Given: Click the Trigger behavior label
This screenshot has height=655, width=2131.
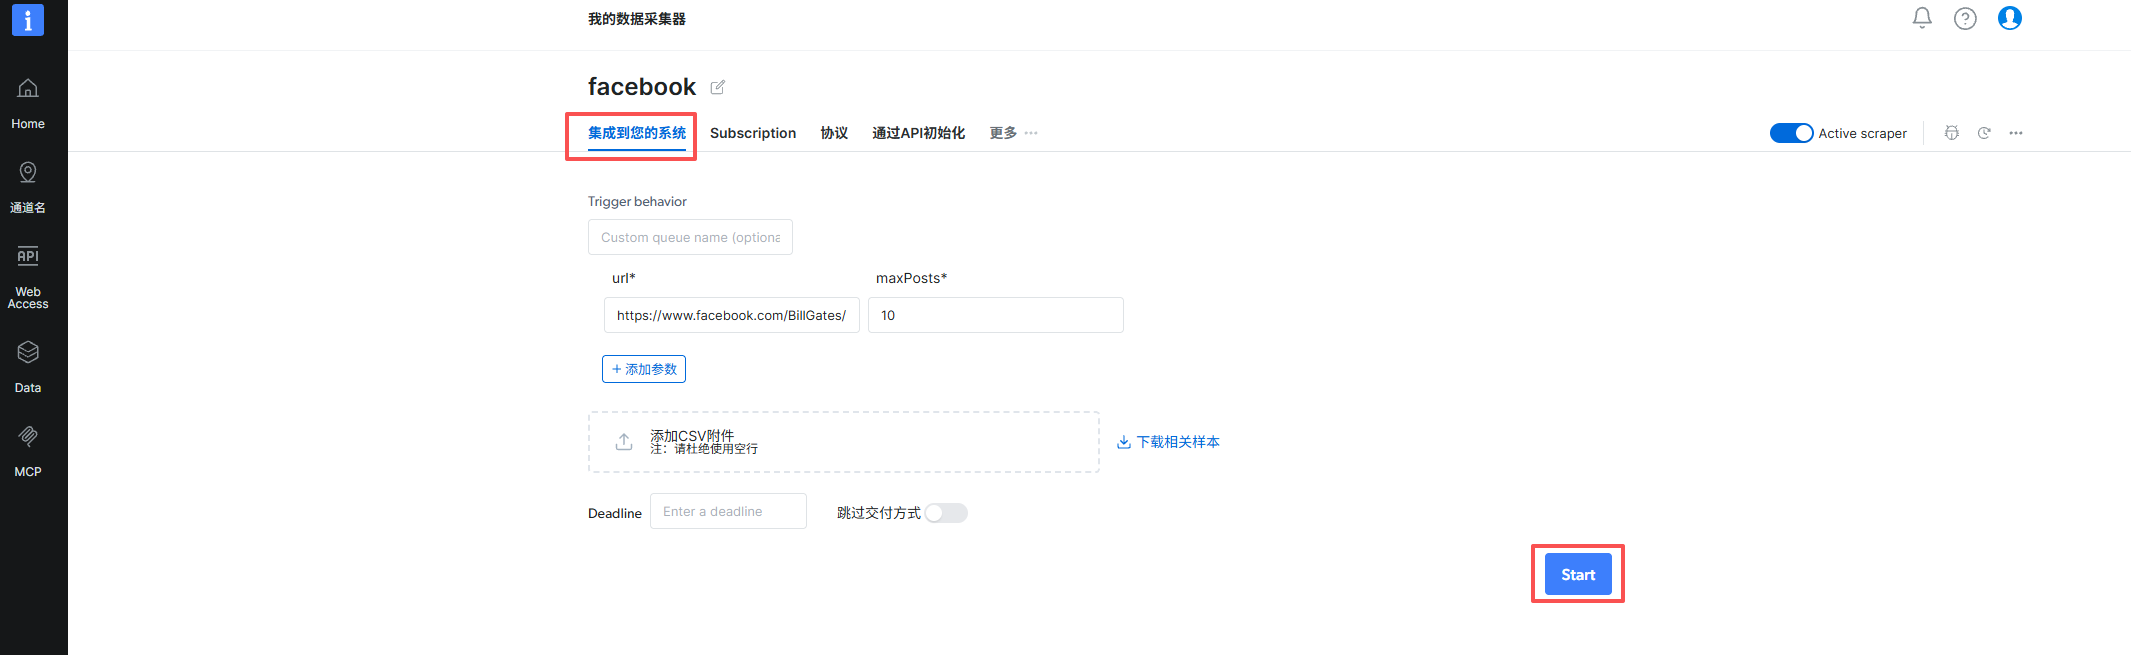Looking at the screenshot, I should [x=637, y=201].
